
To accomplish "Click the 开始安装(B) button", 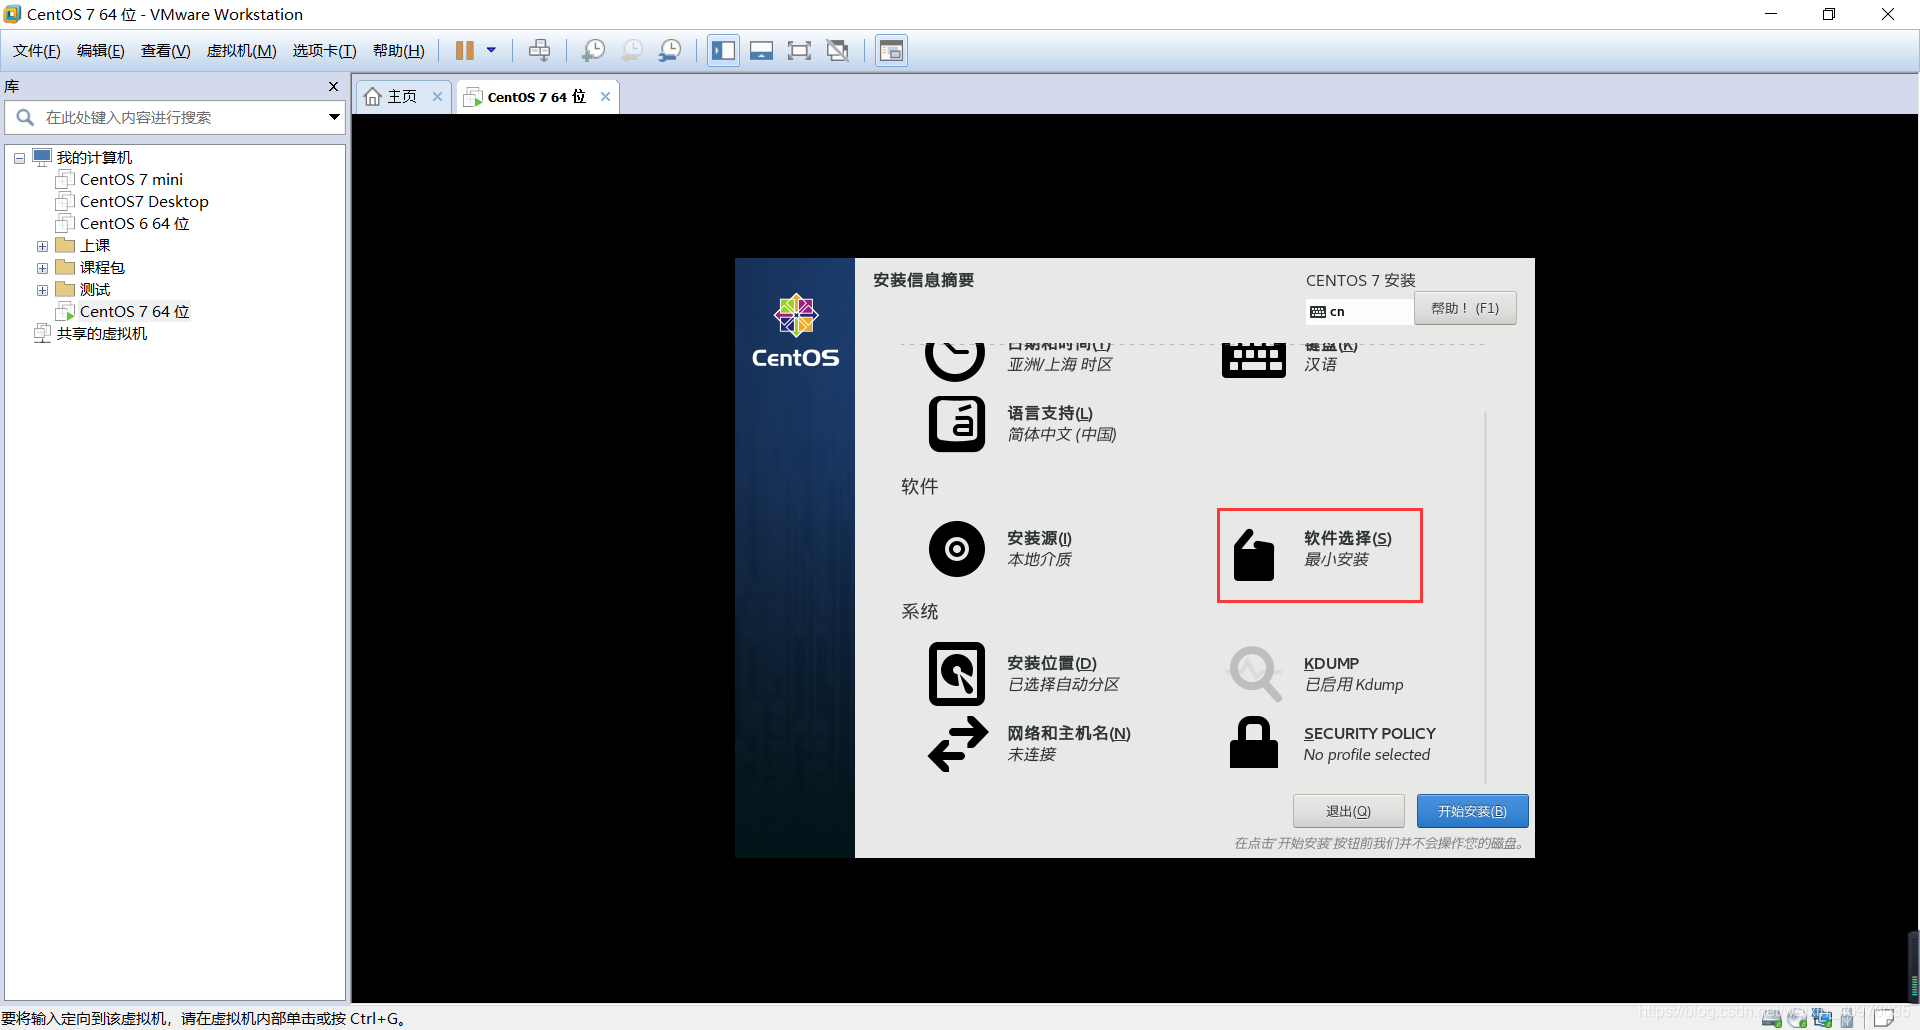I will (1472, 811).
